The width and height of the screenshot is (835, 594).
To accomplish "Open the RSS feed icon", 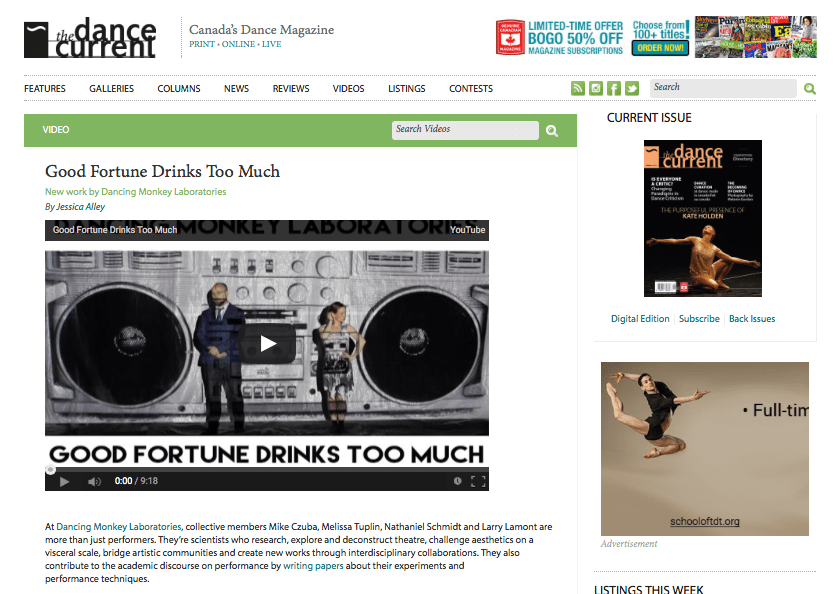I will pos(578,88).
